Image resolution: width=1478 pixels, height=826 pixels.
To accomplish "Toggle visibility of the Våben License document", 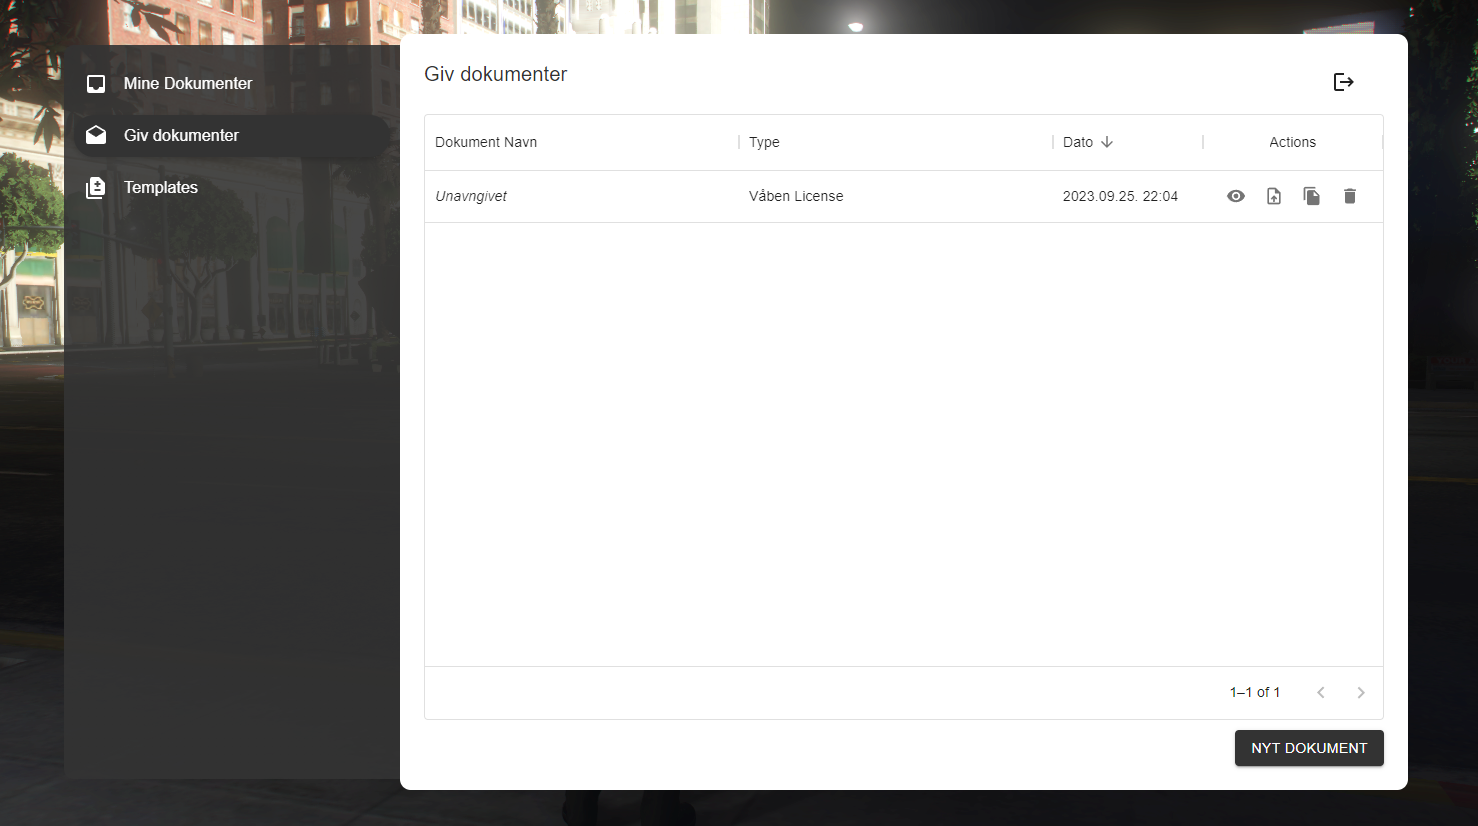I will 1236,196.
